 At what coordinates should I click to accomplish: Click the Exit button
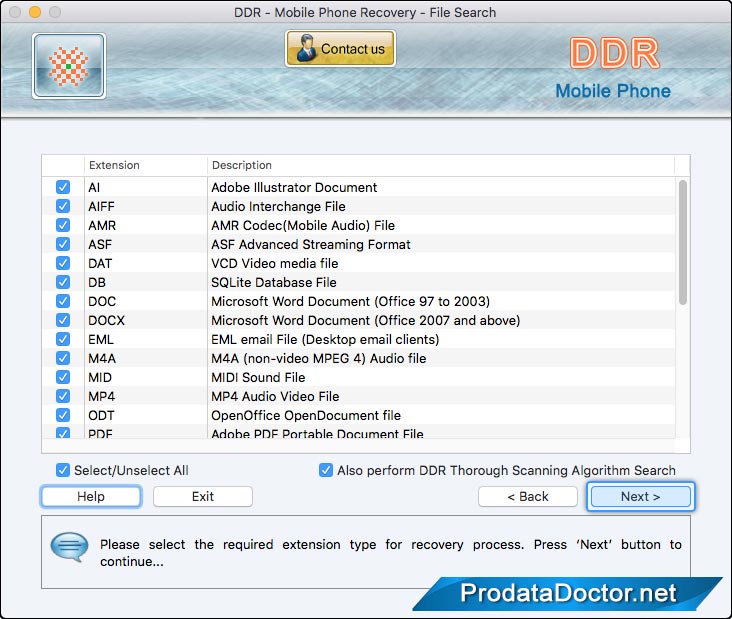tap(203, 496)
